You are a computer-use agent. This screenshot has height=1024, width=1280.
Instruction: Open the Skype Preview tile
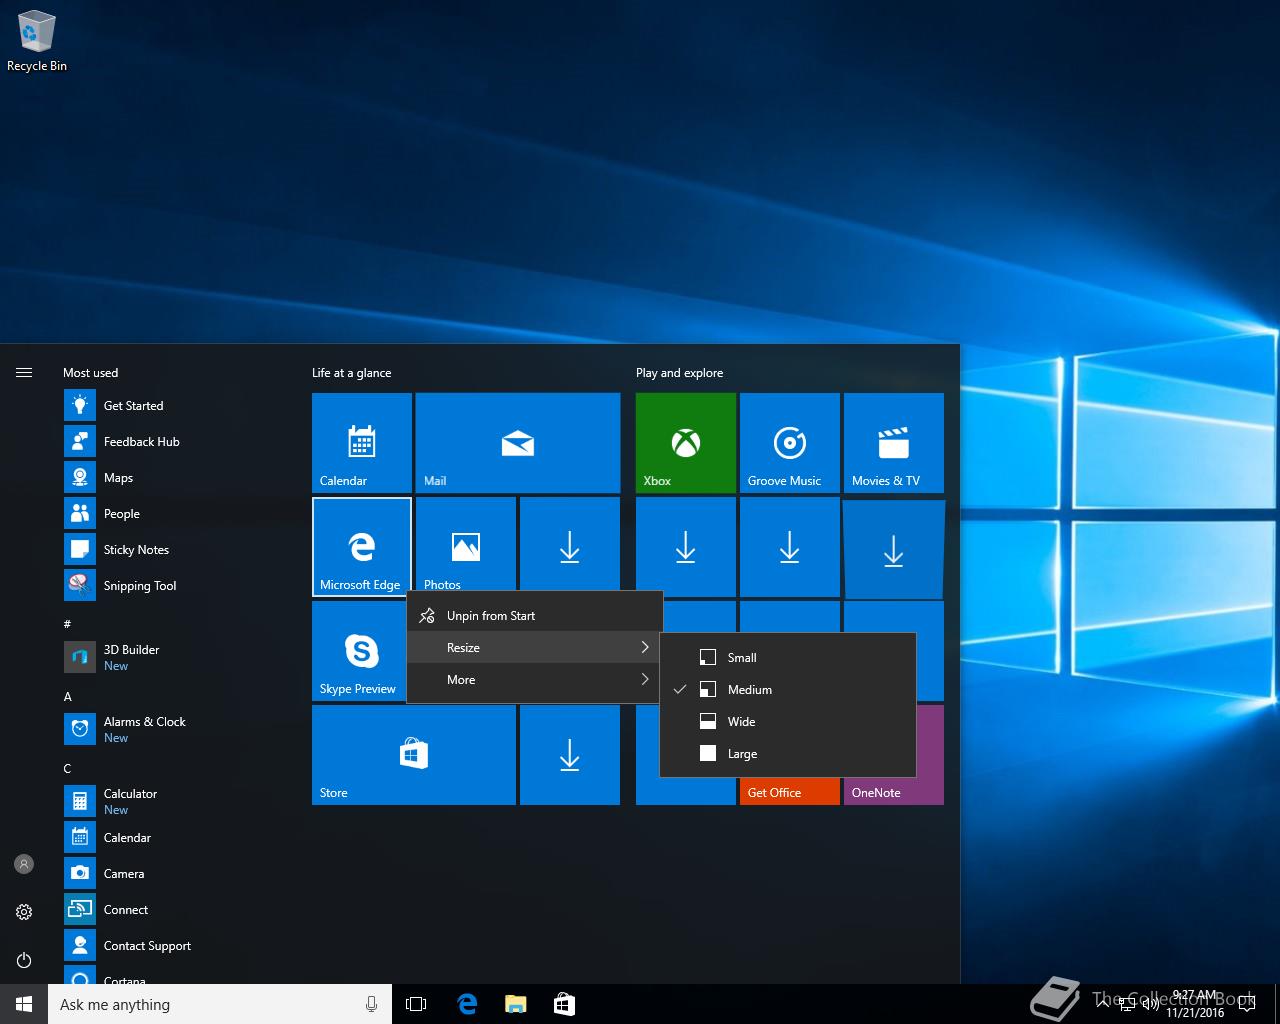360,650
